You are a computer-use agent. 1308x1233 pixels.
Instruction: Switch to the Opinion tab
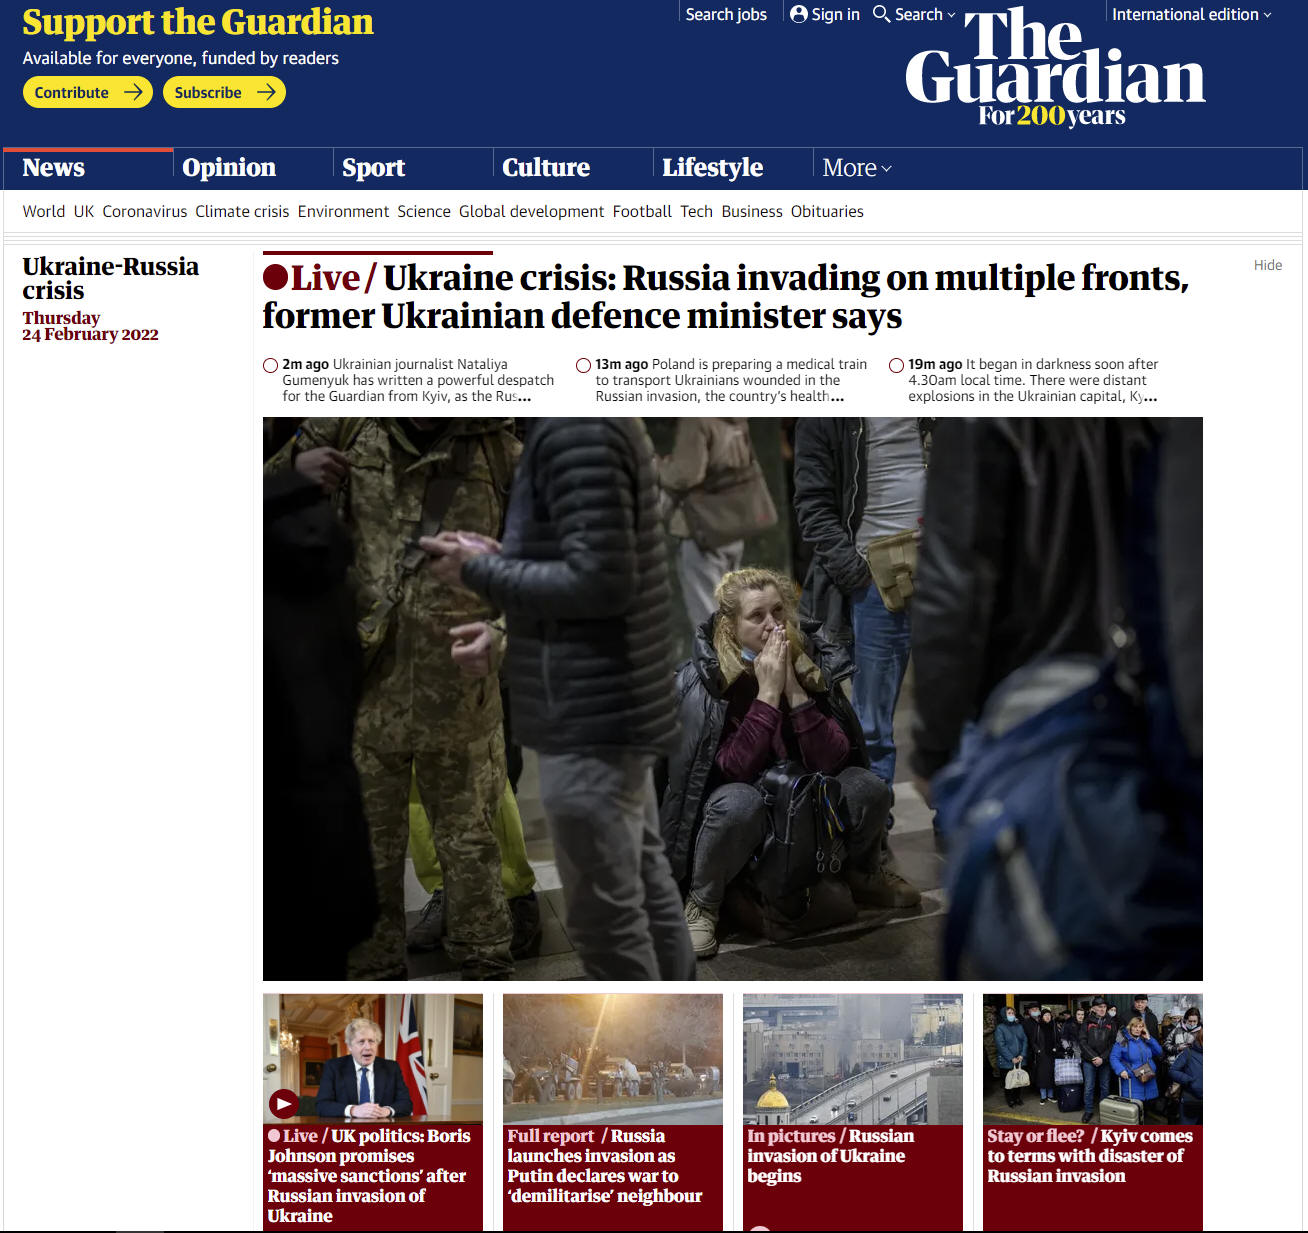coord(229,168)
